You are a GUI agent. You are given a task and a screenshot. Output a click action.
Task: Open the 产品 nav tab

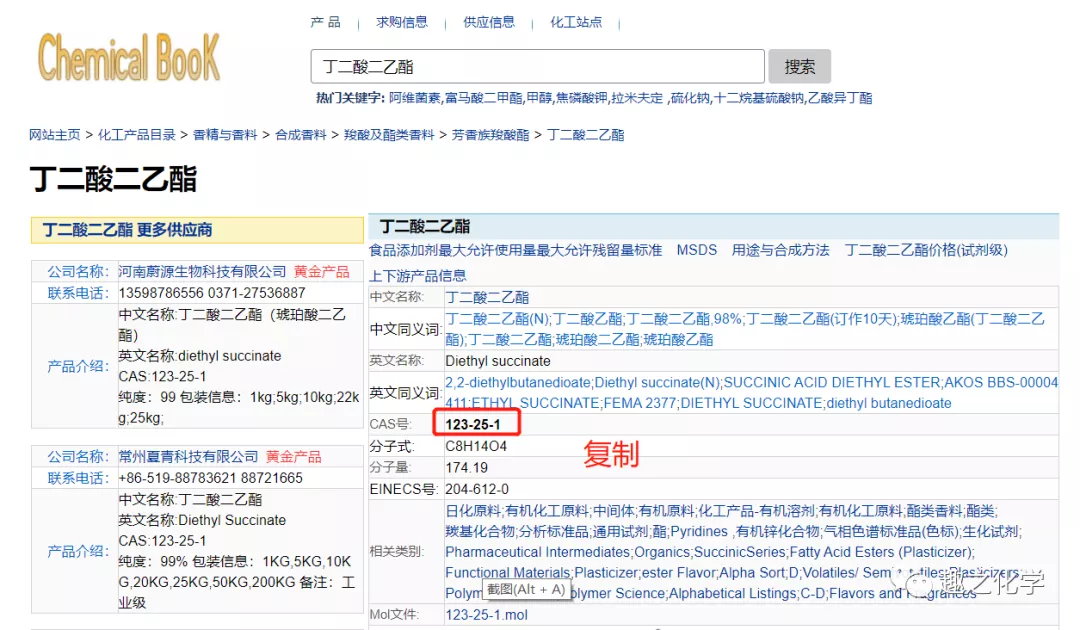point(325,22)
